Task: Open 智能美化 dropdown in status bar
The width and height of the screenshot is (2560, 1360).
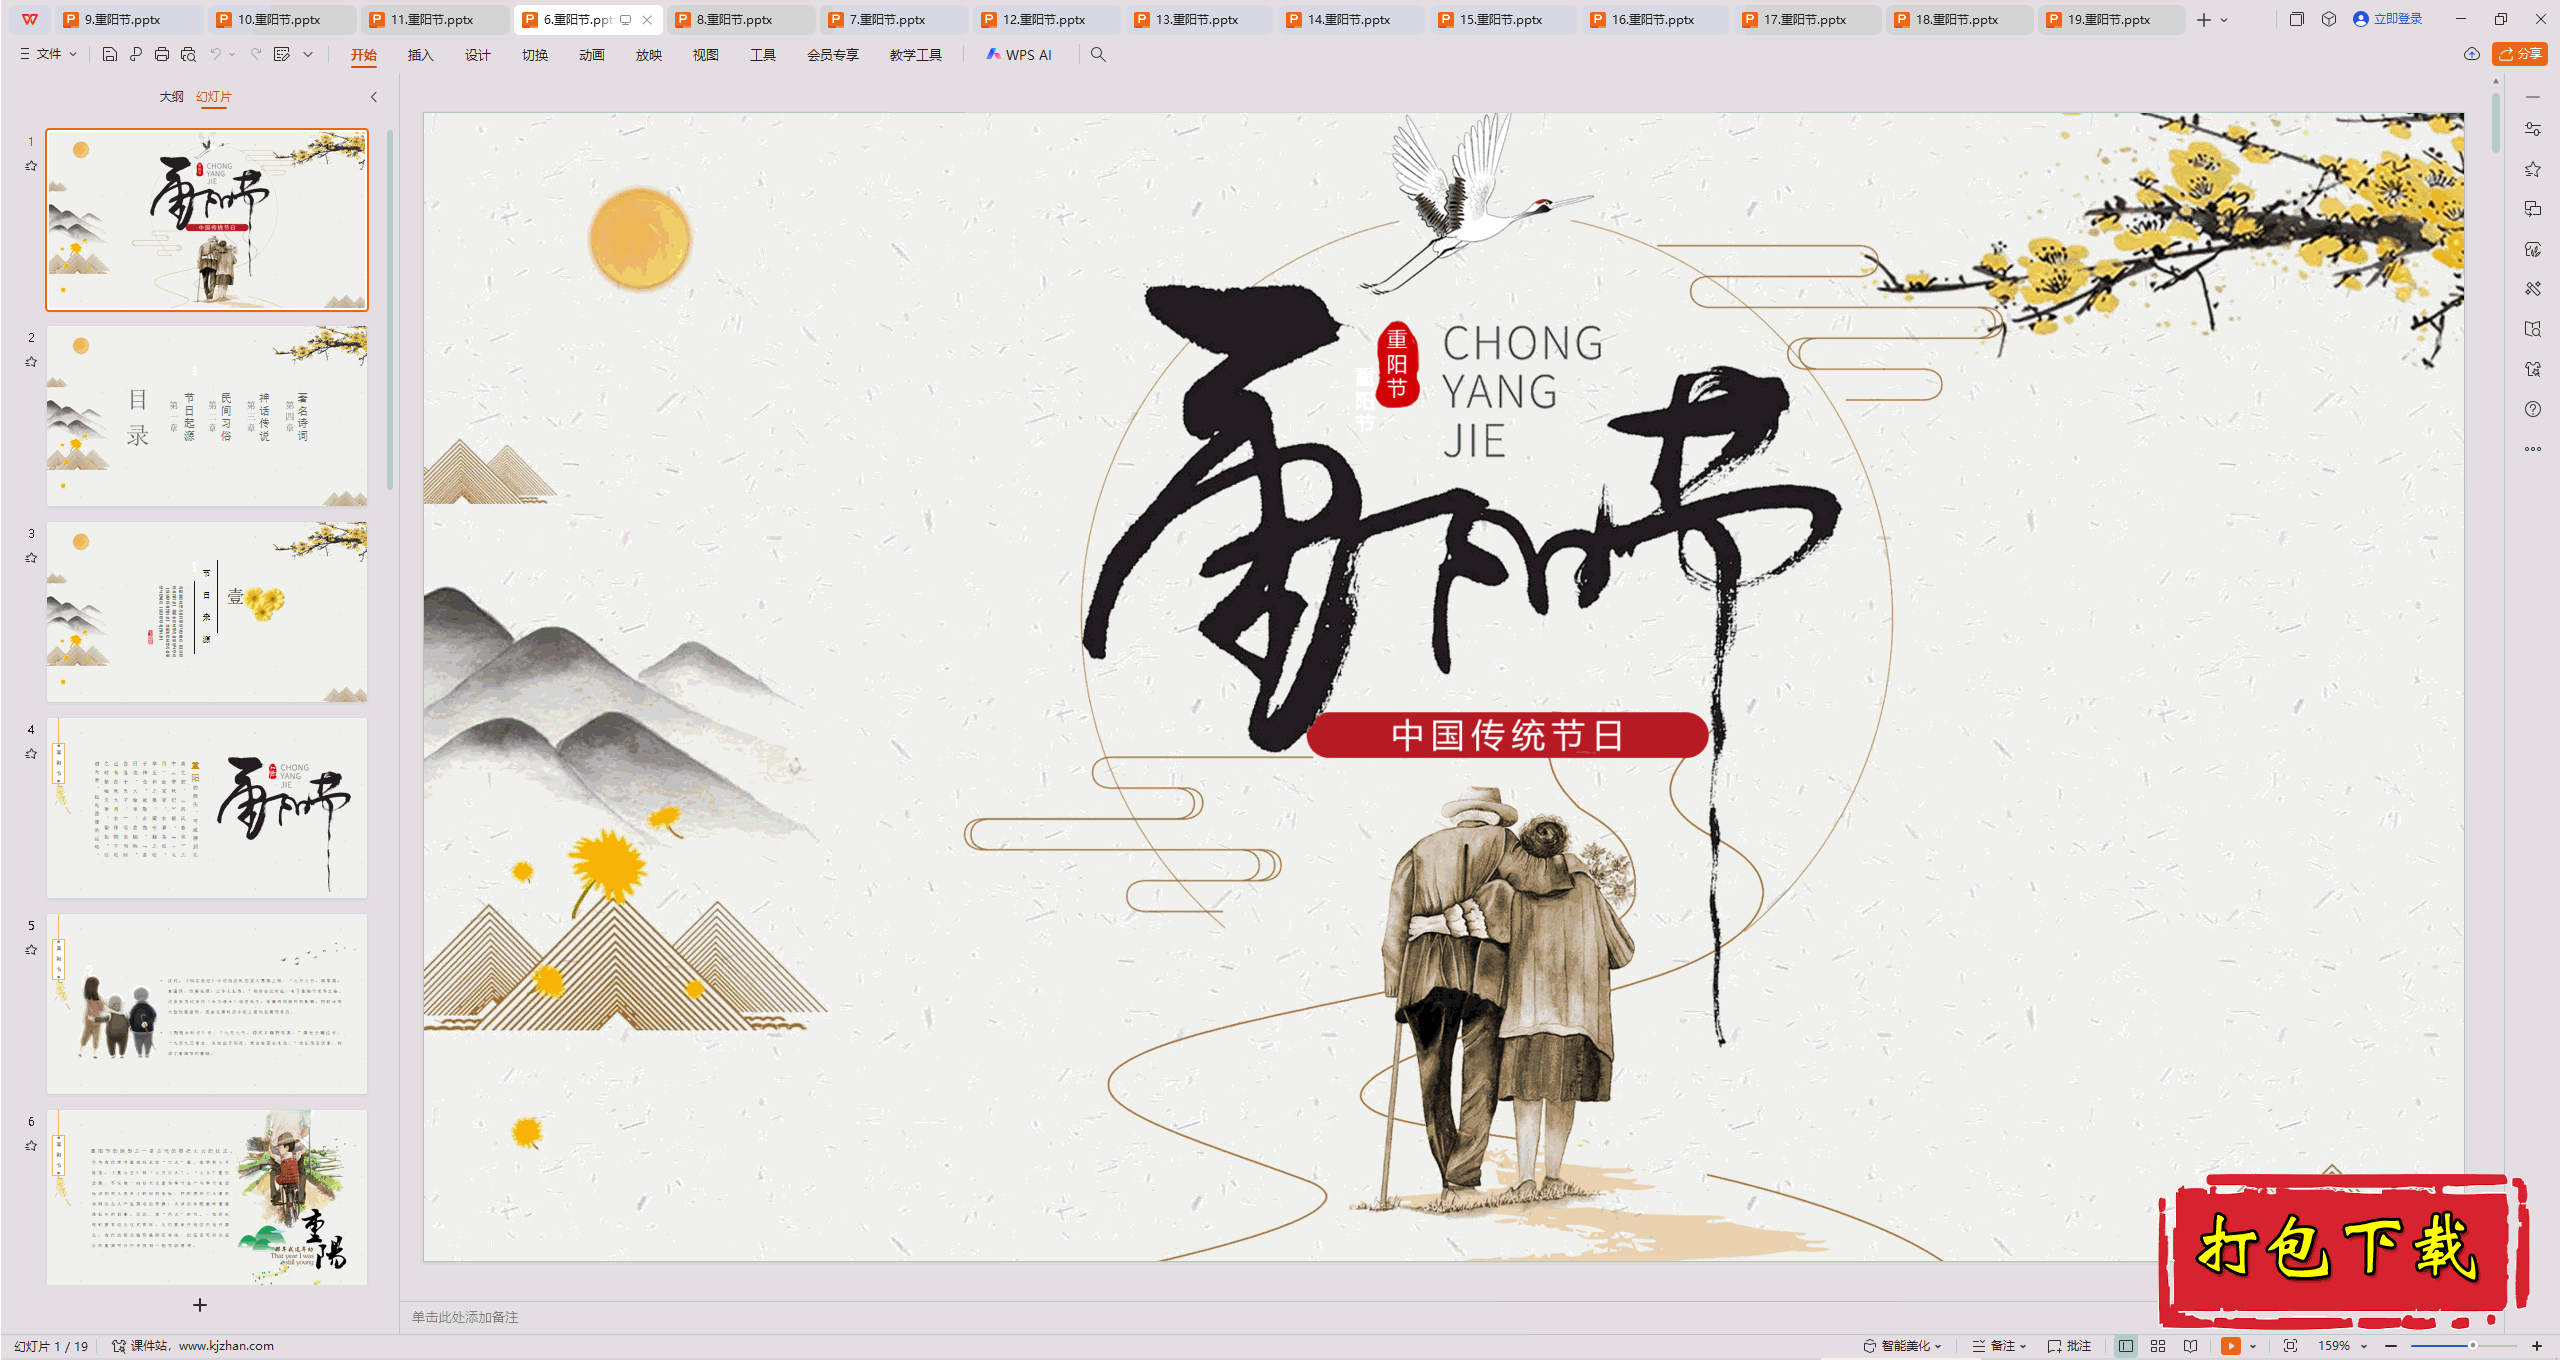Action: point(1902,1346)
